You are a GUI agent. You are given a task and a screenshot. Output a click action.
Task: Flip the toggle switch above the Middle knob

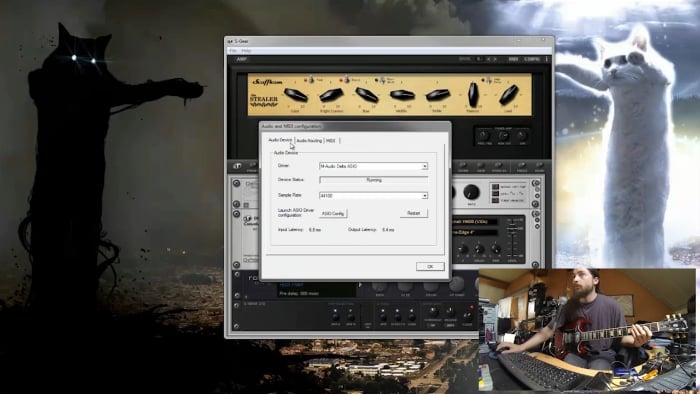382,80
